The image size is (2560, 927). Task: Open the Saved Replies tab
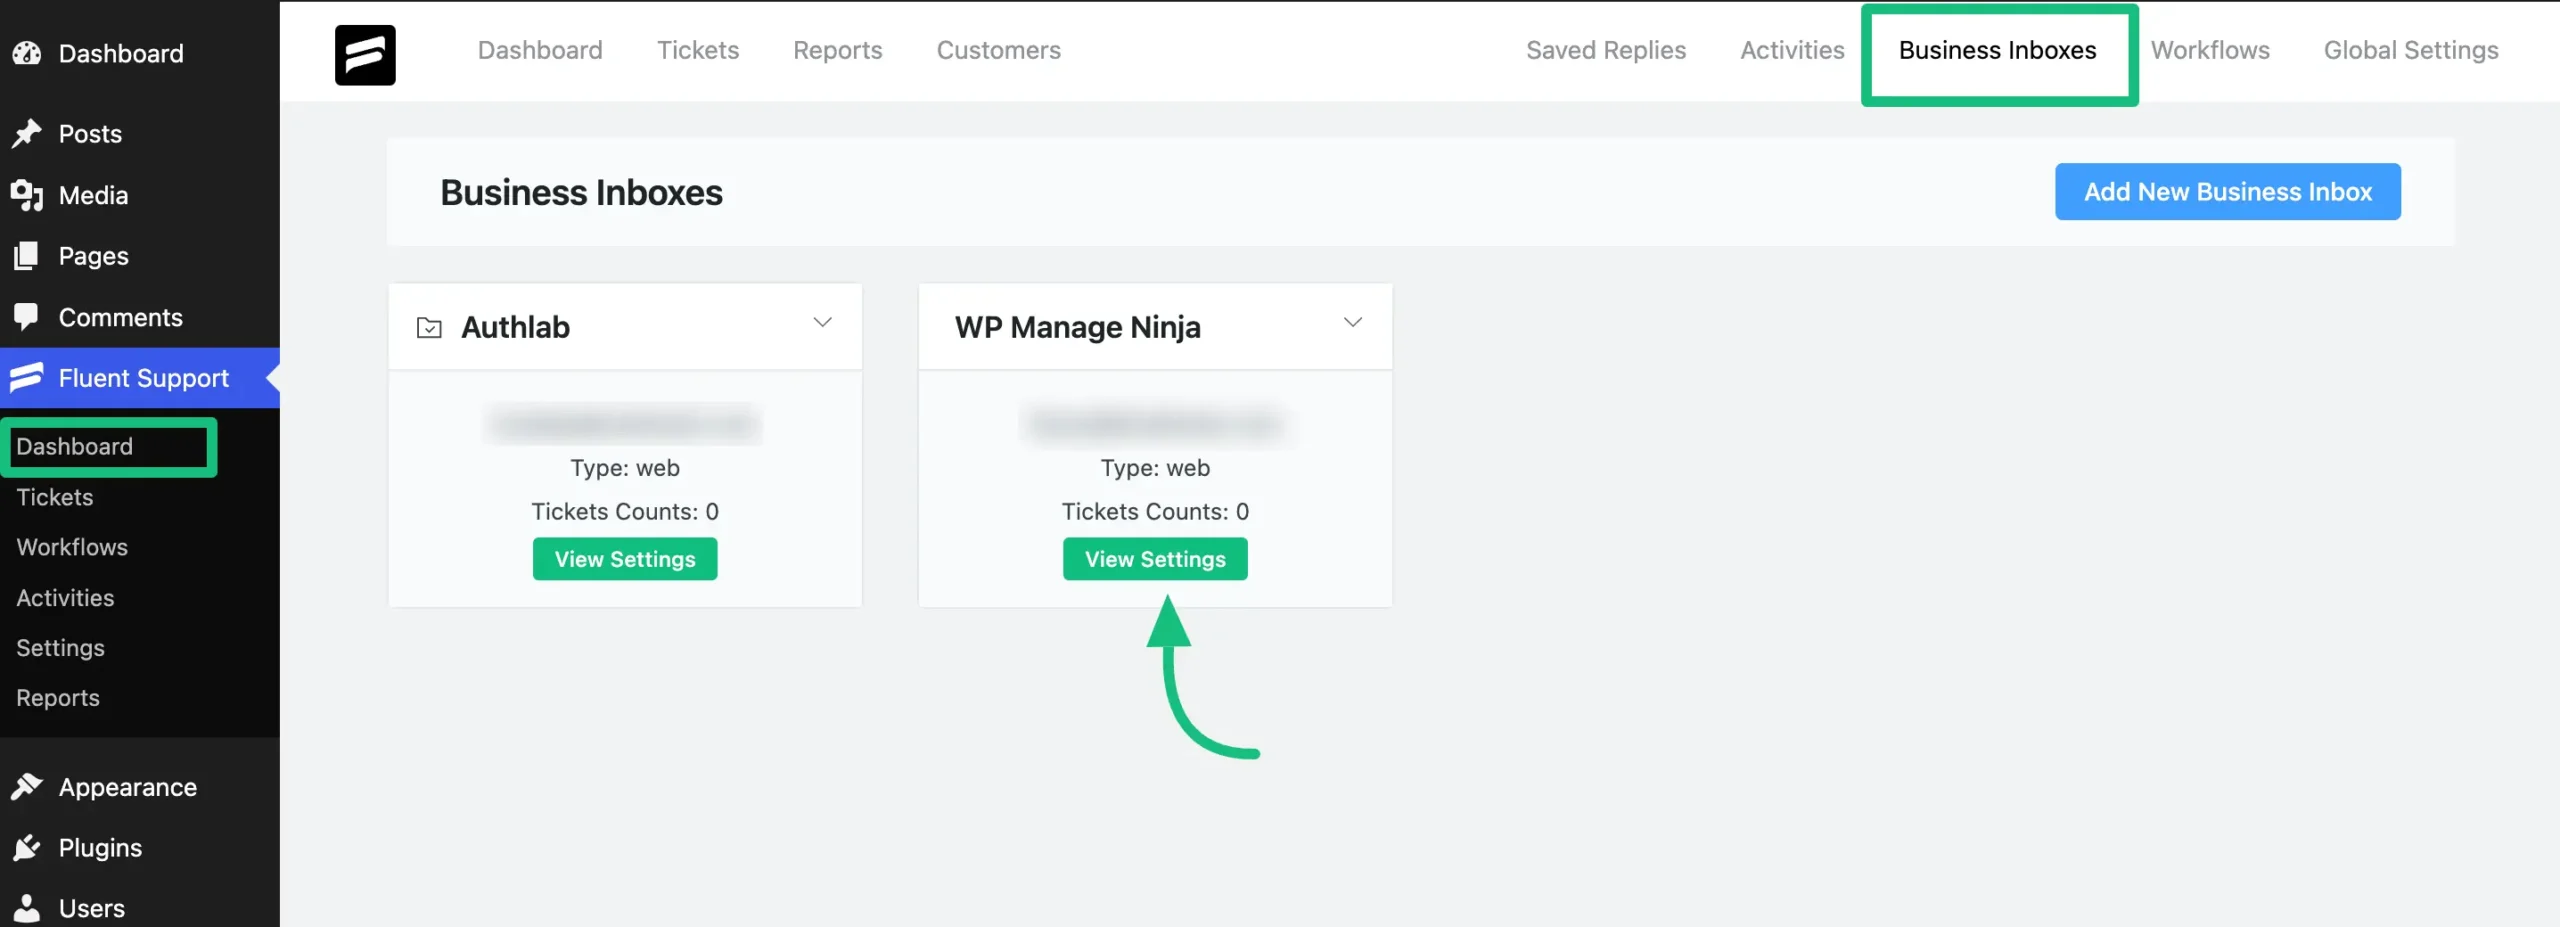click(x=1606, y=50)
